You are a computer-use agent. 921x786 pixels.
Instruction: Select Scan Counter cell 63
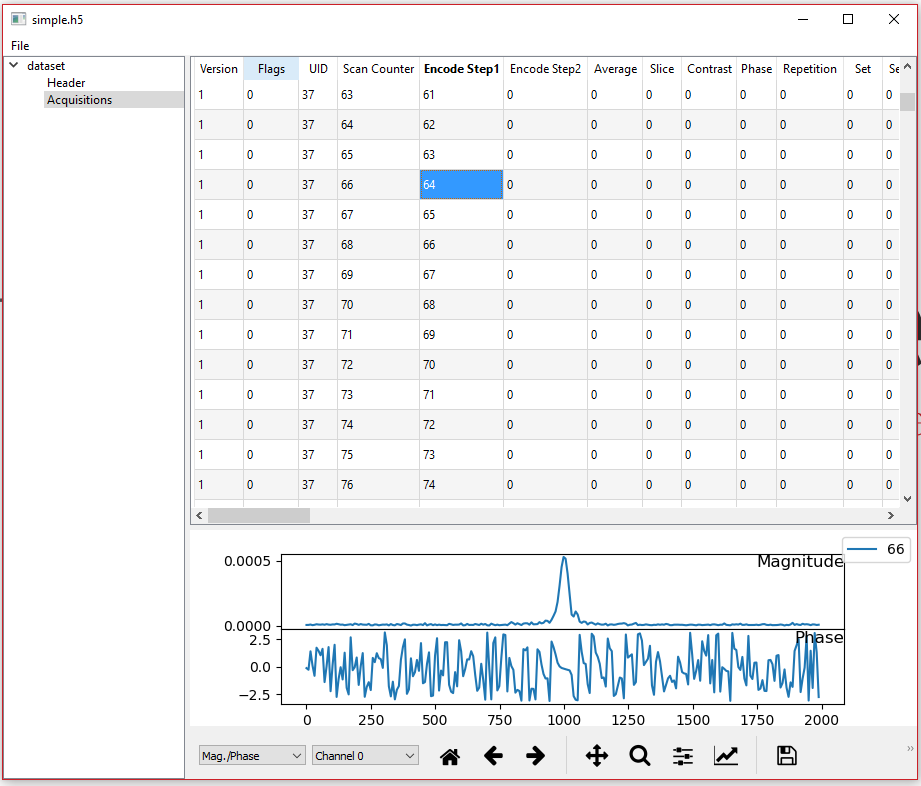pos(378,95)
